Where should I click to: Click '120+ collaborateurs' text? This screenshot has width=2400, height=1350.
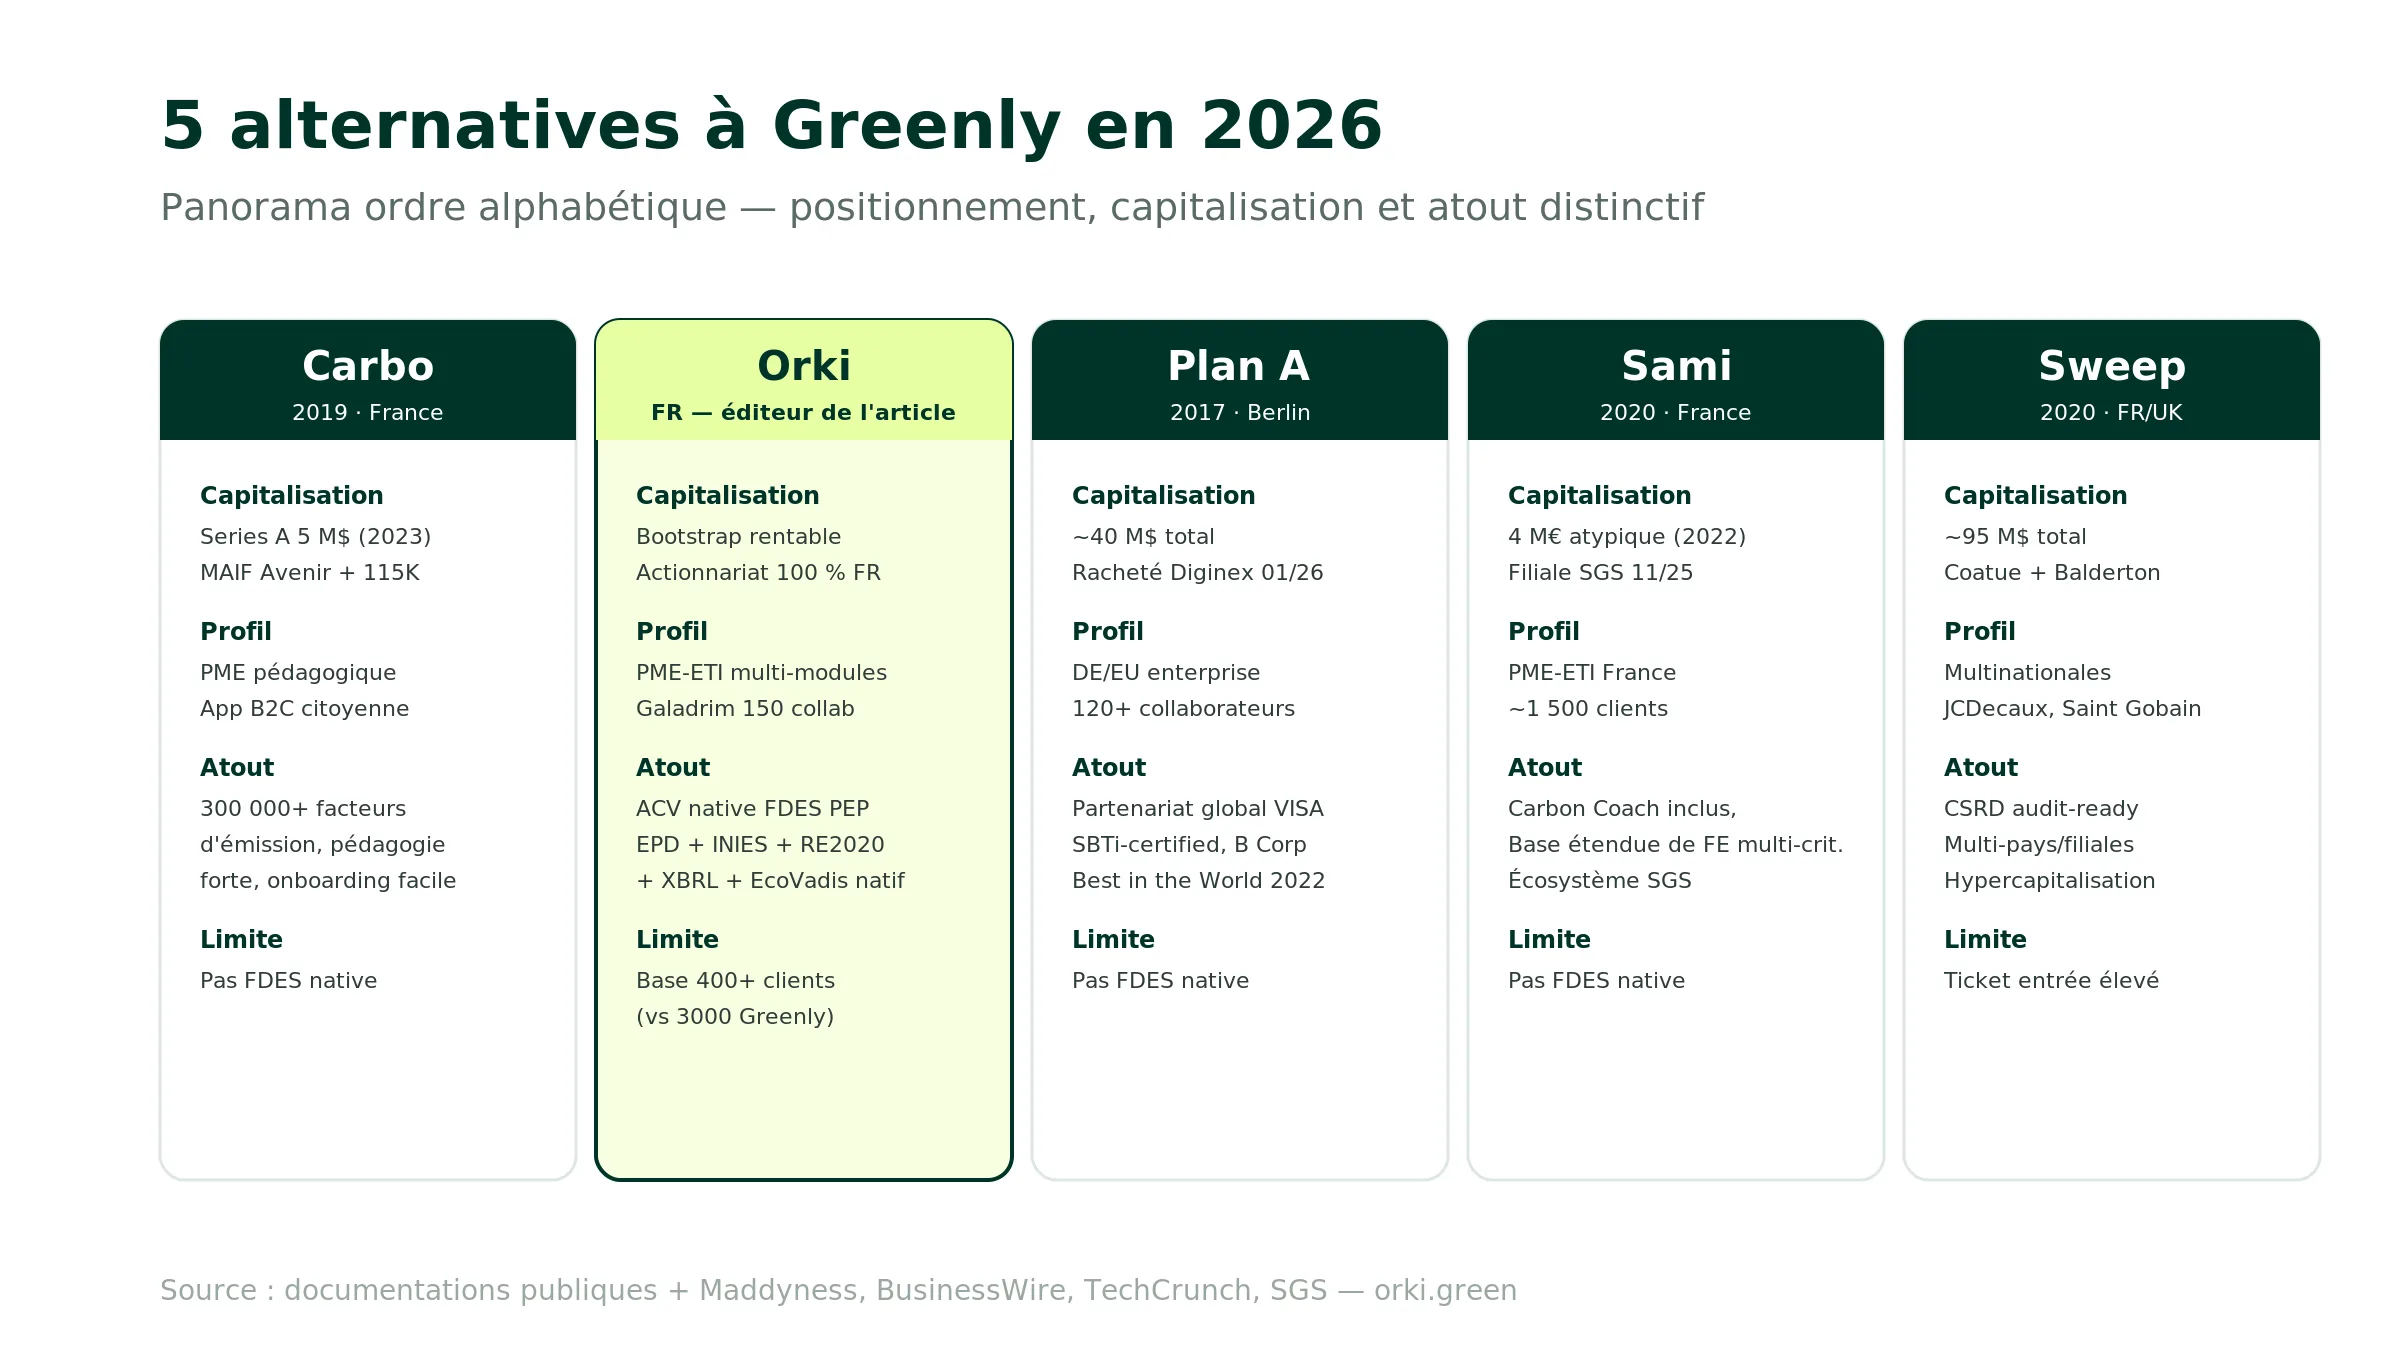point(1184,709)
